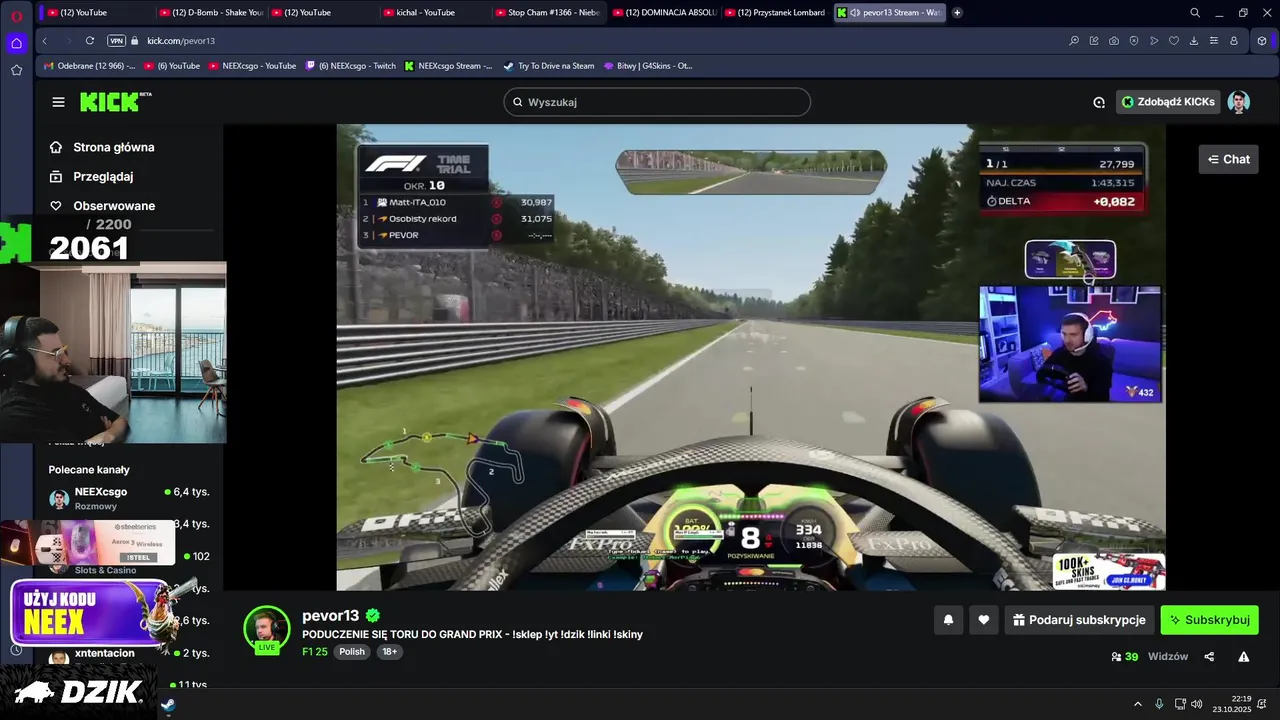Add page to bookmarks with heart icon

[x=1174, y=41]
